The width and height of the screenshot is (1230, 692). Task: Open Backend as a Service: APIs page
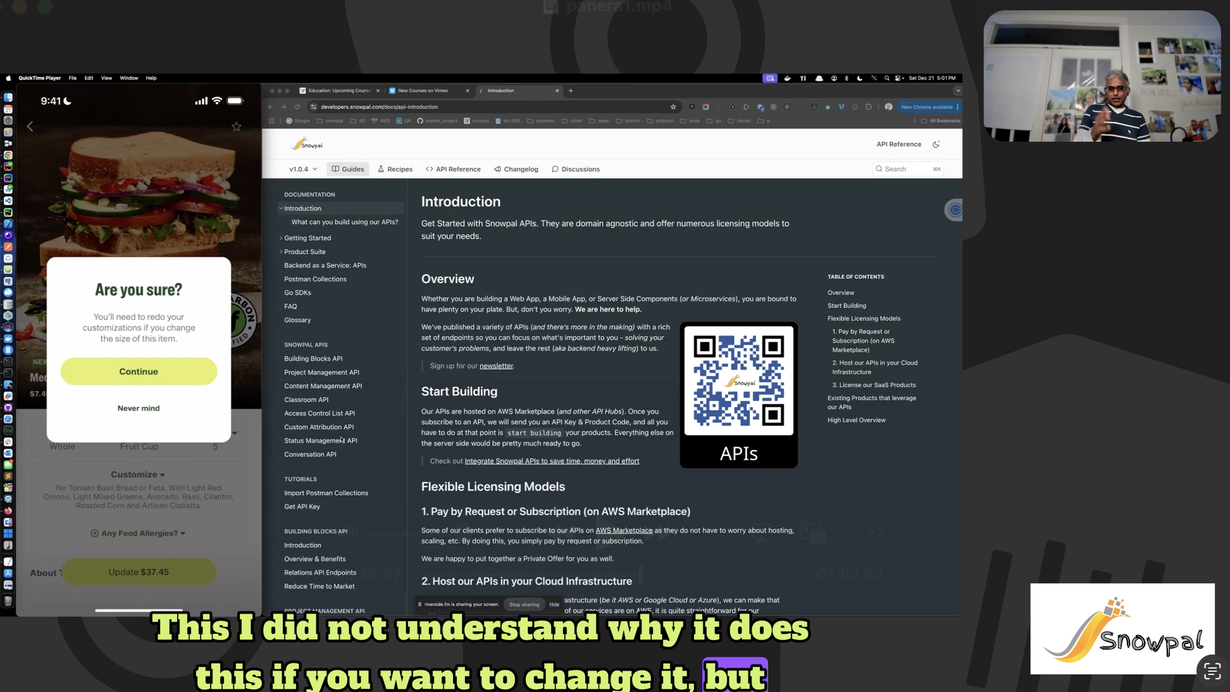[x=325, y=265]
